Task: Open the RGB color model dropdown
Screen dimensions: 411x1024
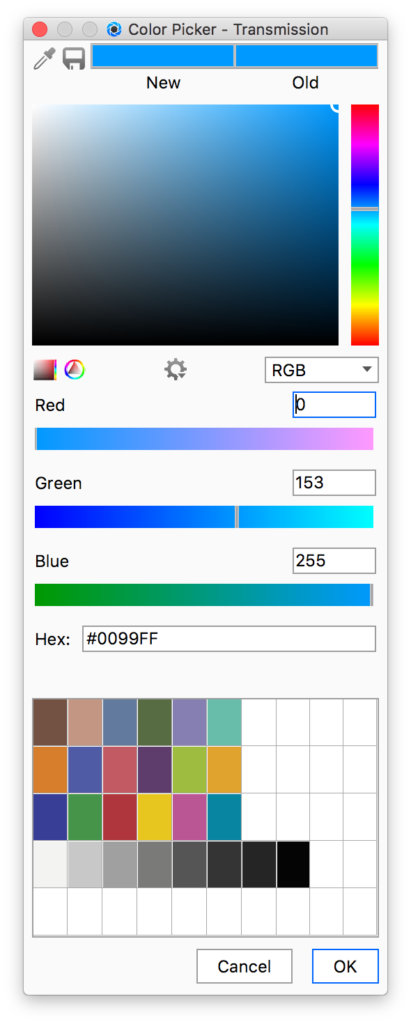Action: click(321, 370)
